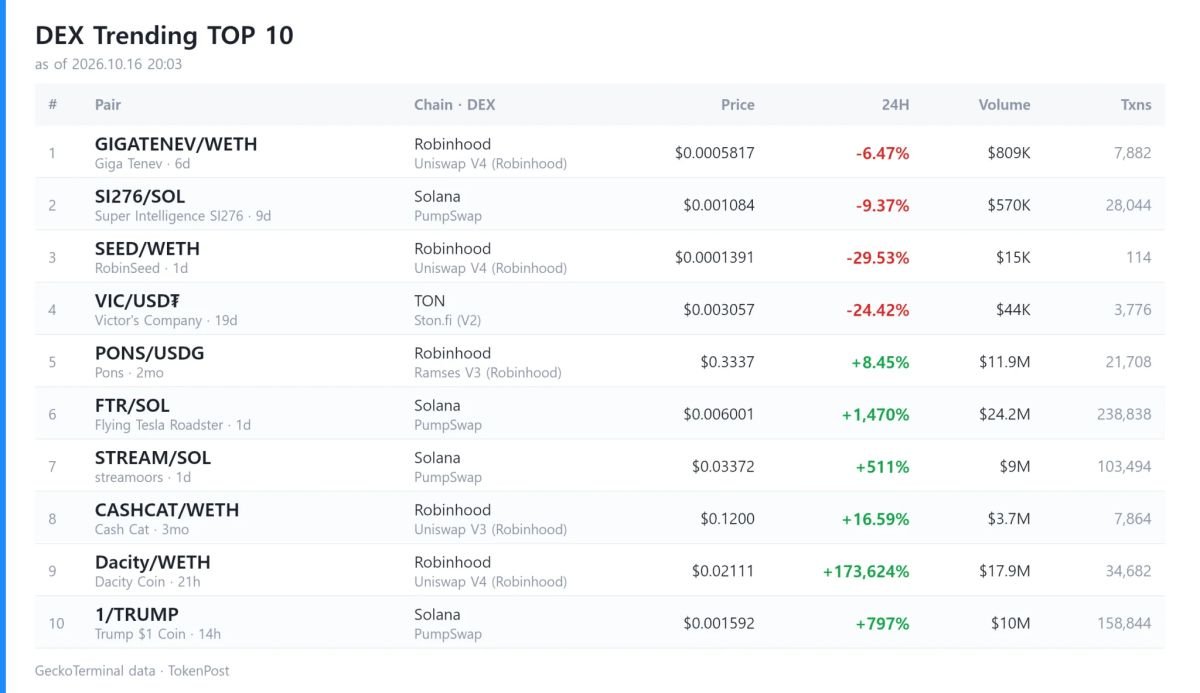1200x693 pixels.
Task: Click the Giga Tenev · 6d subtitle
Action: tap(142, 163)
